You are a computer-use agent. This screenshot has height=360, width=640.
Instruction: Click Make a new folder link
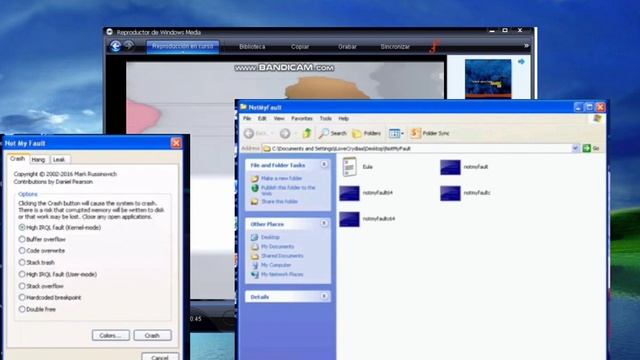point(281,178)
